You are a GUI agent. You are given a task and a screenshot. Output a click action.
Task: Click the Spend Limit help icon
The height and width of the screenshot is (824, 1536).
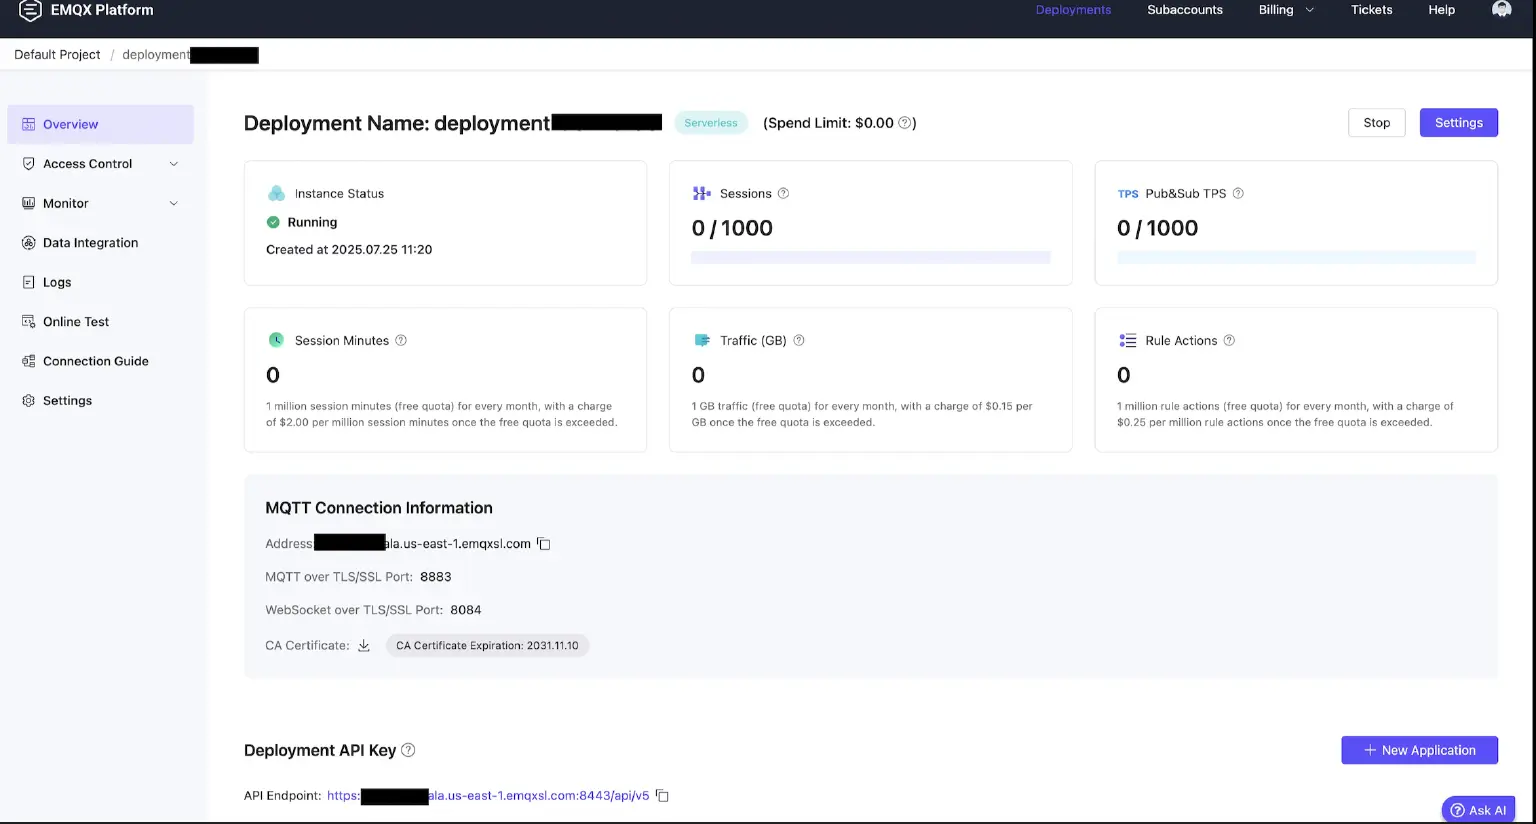click(x=904, y=123)
